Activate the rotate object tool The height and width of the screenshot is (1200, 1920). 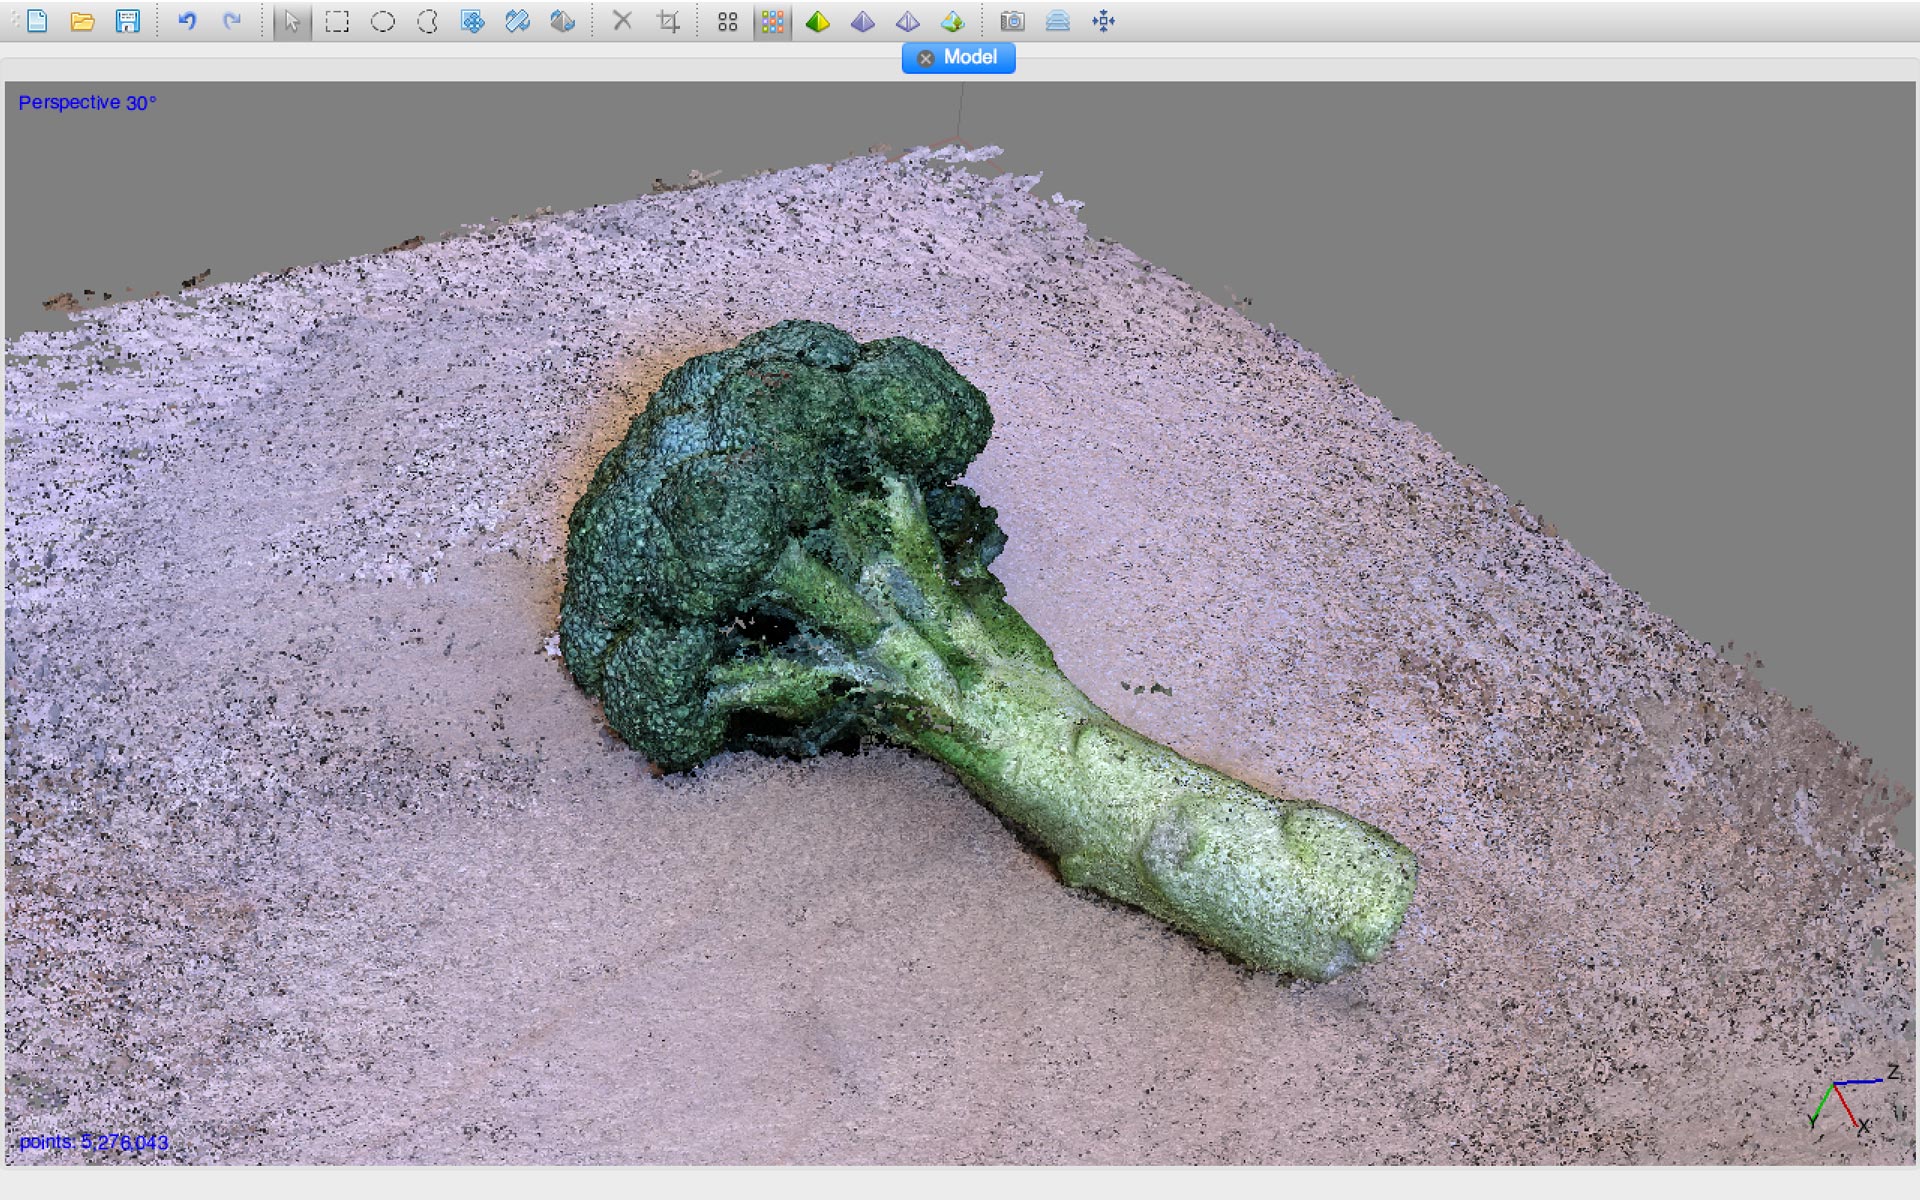562,21
